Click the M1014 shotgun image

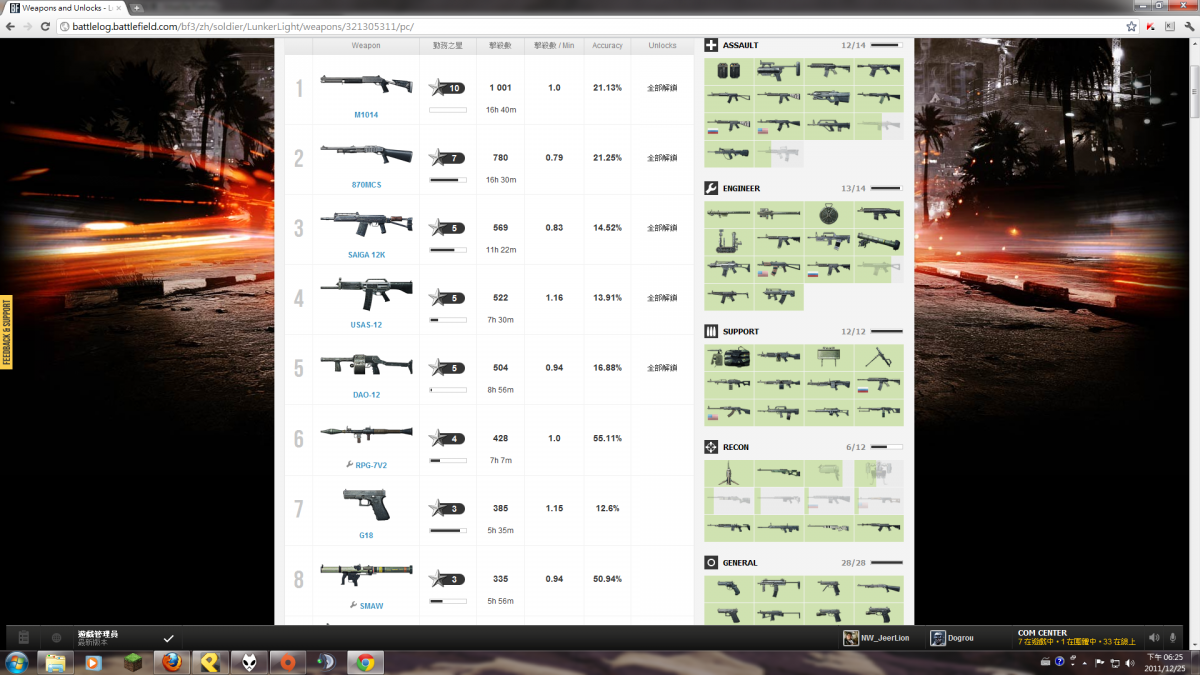pos(366,86)
